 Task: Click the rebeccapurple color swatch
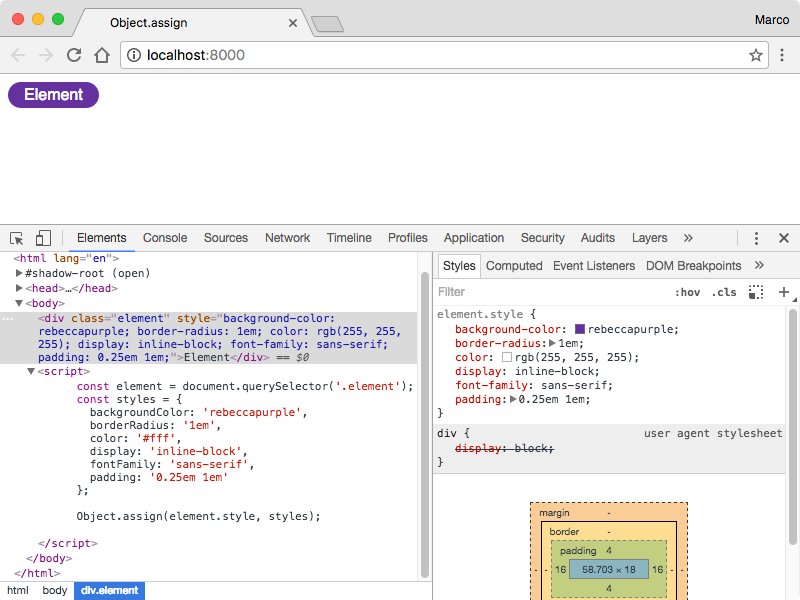click(580, 329)
